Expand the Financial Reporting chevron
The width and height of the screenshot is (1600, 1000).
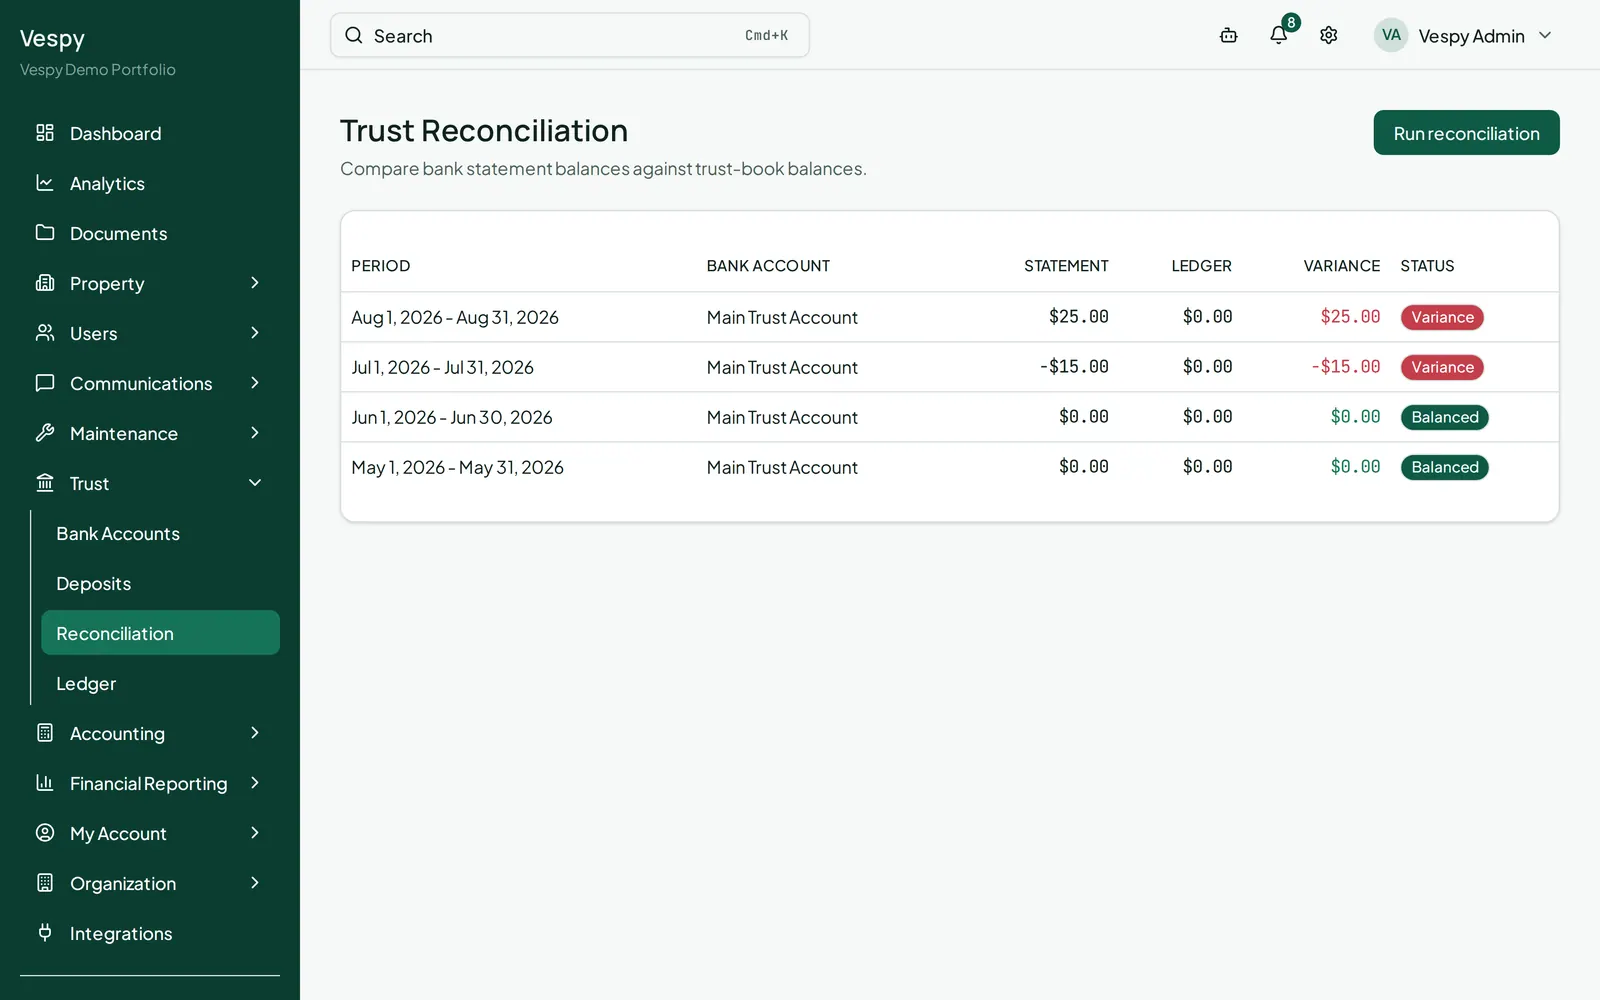tap(255, 783)
